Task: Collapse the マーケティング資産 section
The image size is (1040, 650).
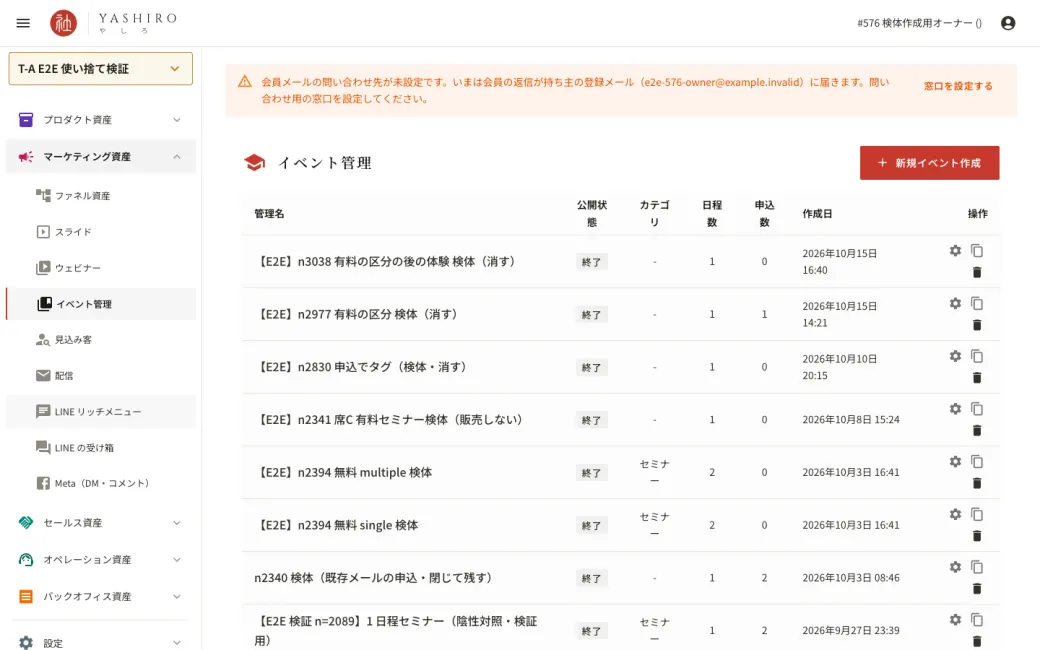Action: pos(101,157)
